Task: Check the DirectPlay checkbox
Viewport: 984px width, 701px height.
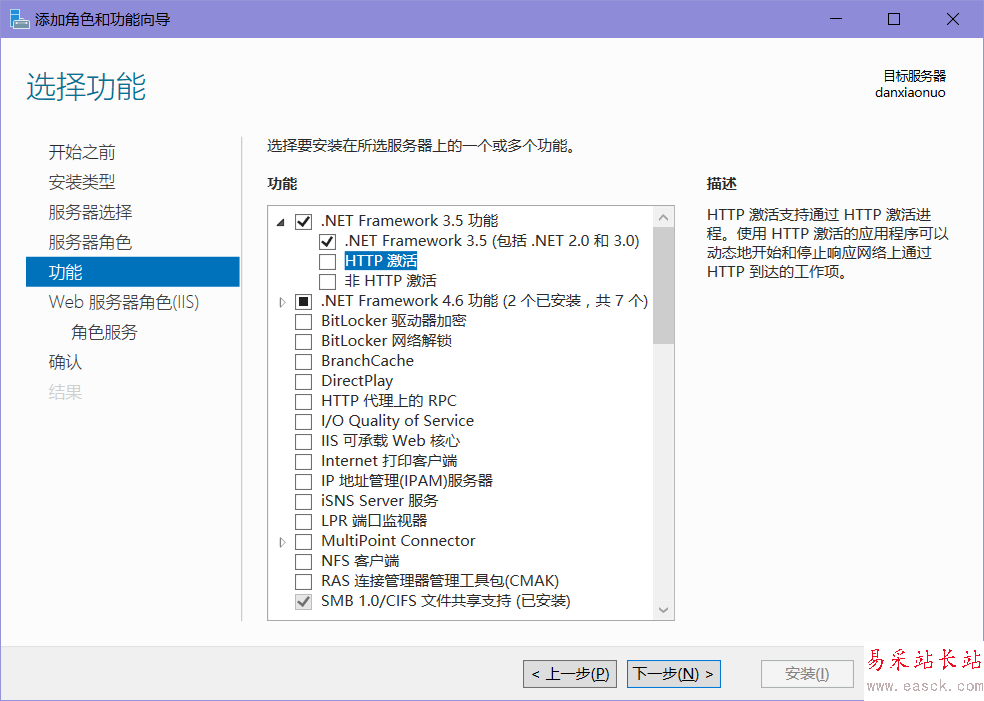Action: pos(303,382)
